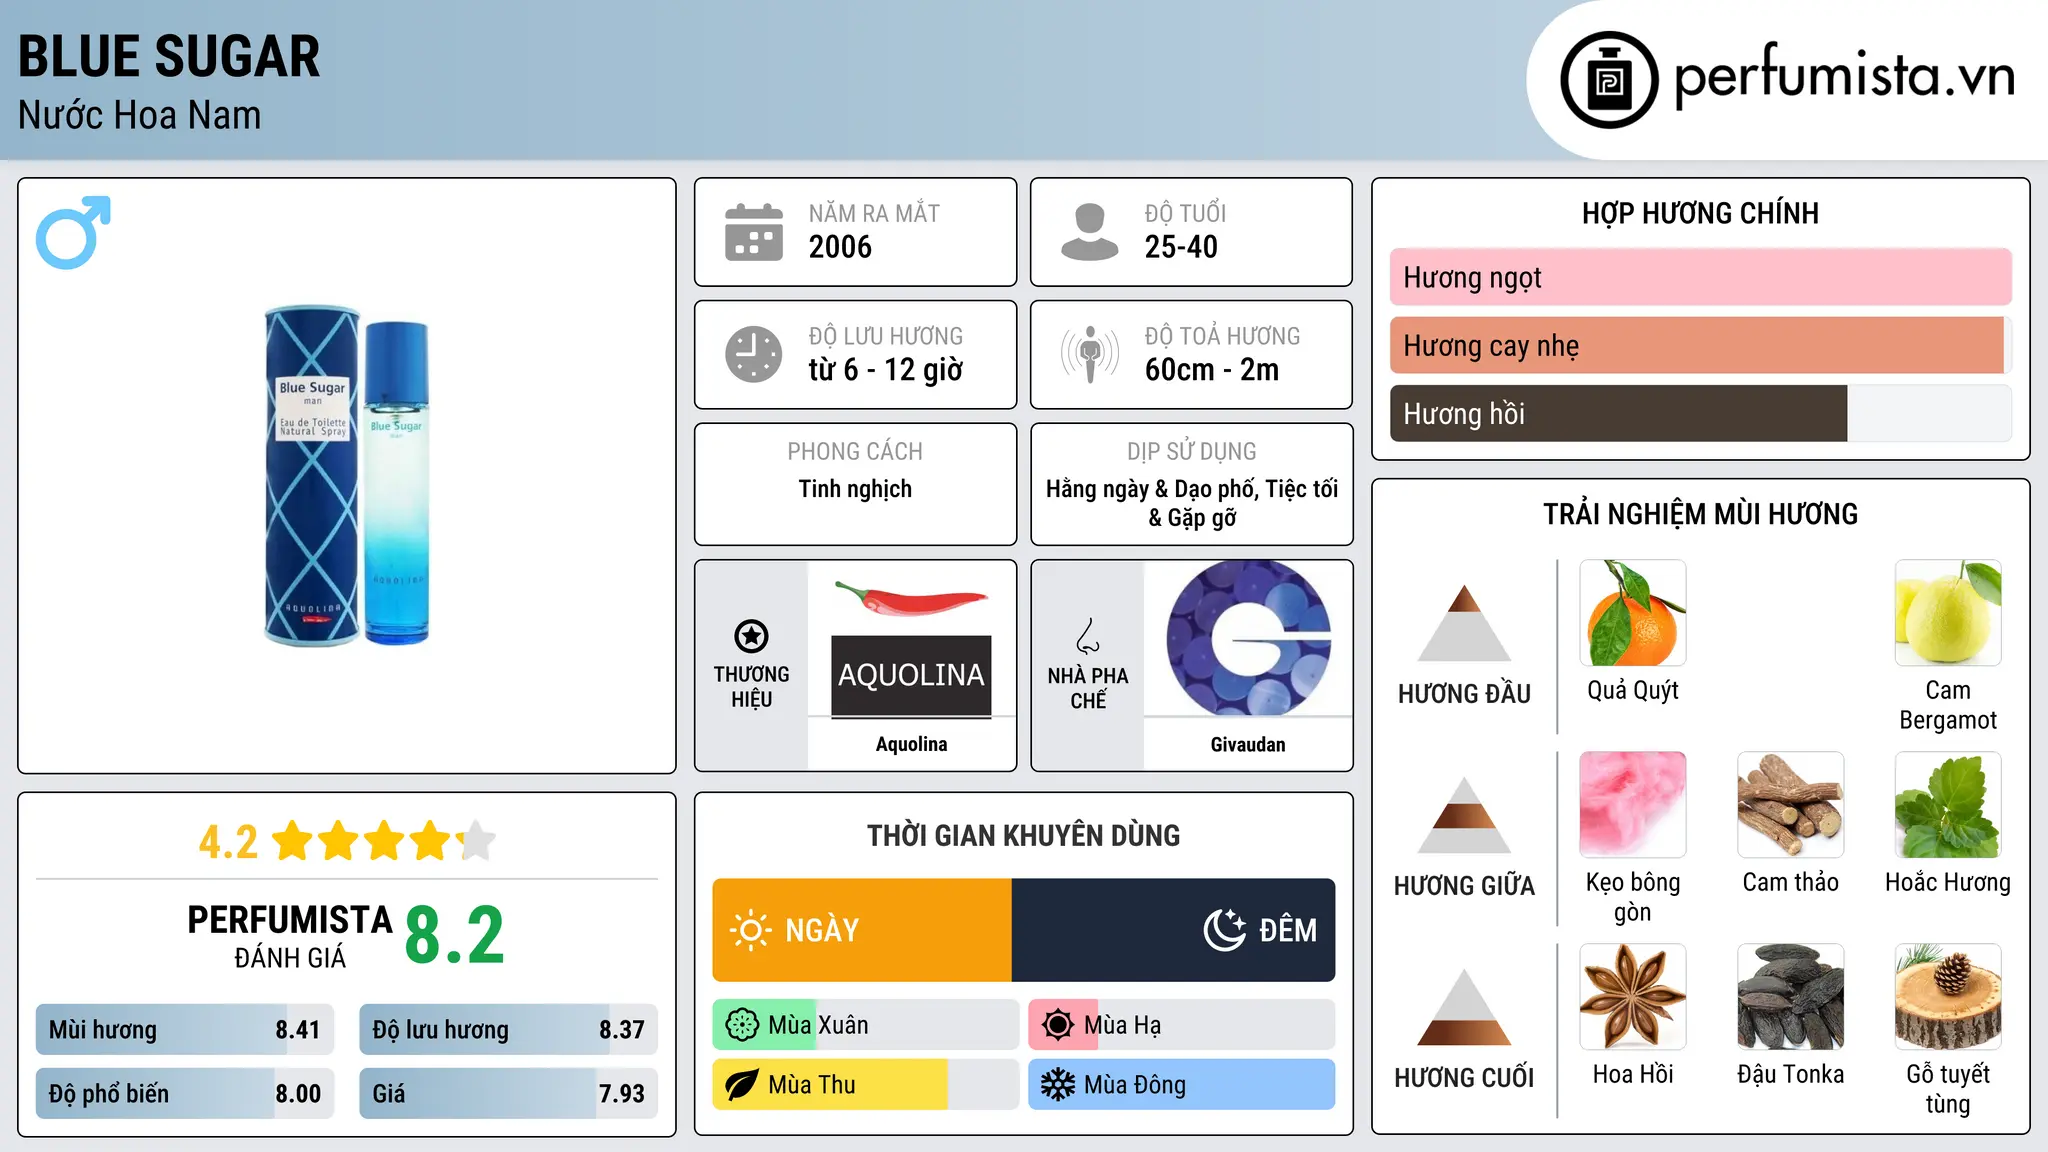
Task: Click the snowflake icon for Mùa Đông
Action: pyautogui.click(x=1058, y=1085)
